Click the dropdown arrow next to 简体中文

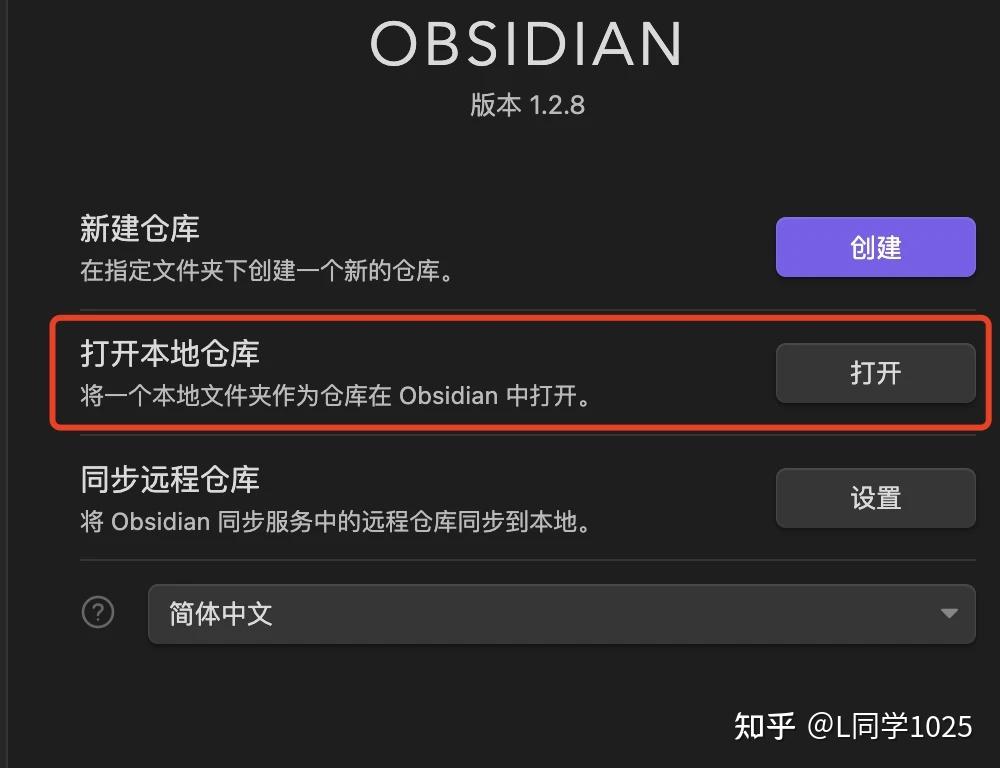(948, 614)
